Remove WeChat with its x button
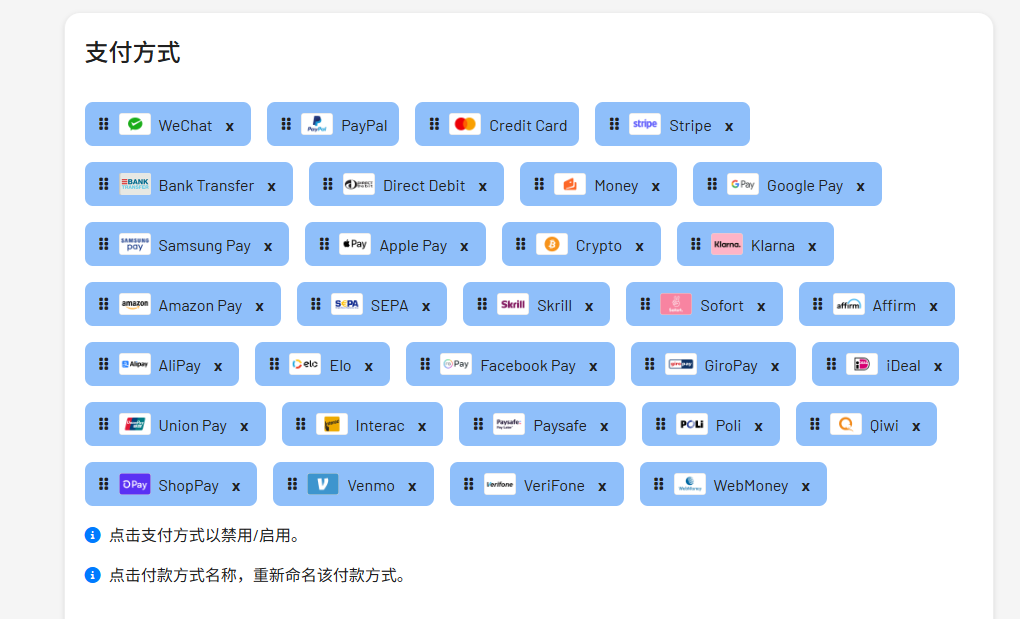1020x619 pixels. point(230,127)
